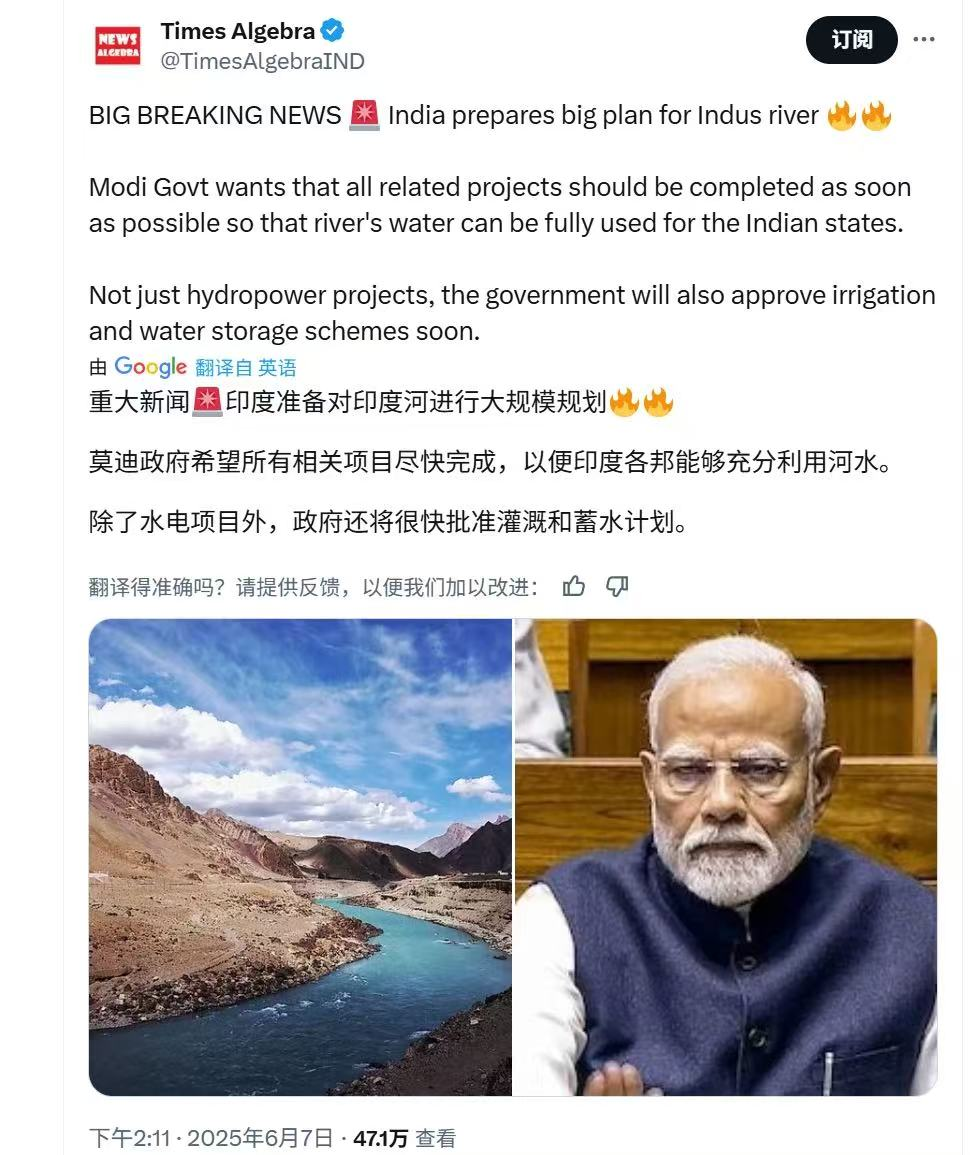977x1155 pixels.
Task: View the 47.1万 查看 view count
Action: [405, 1138]
